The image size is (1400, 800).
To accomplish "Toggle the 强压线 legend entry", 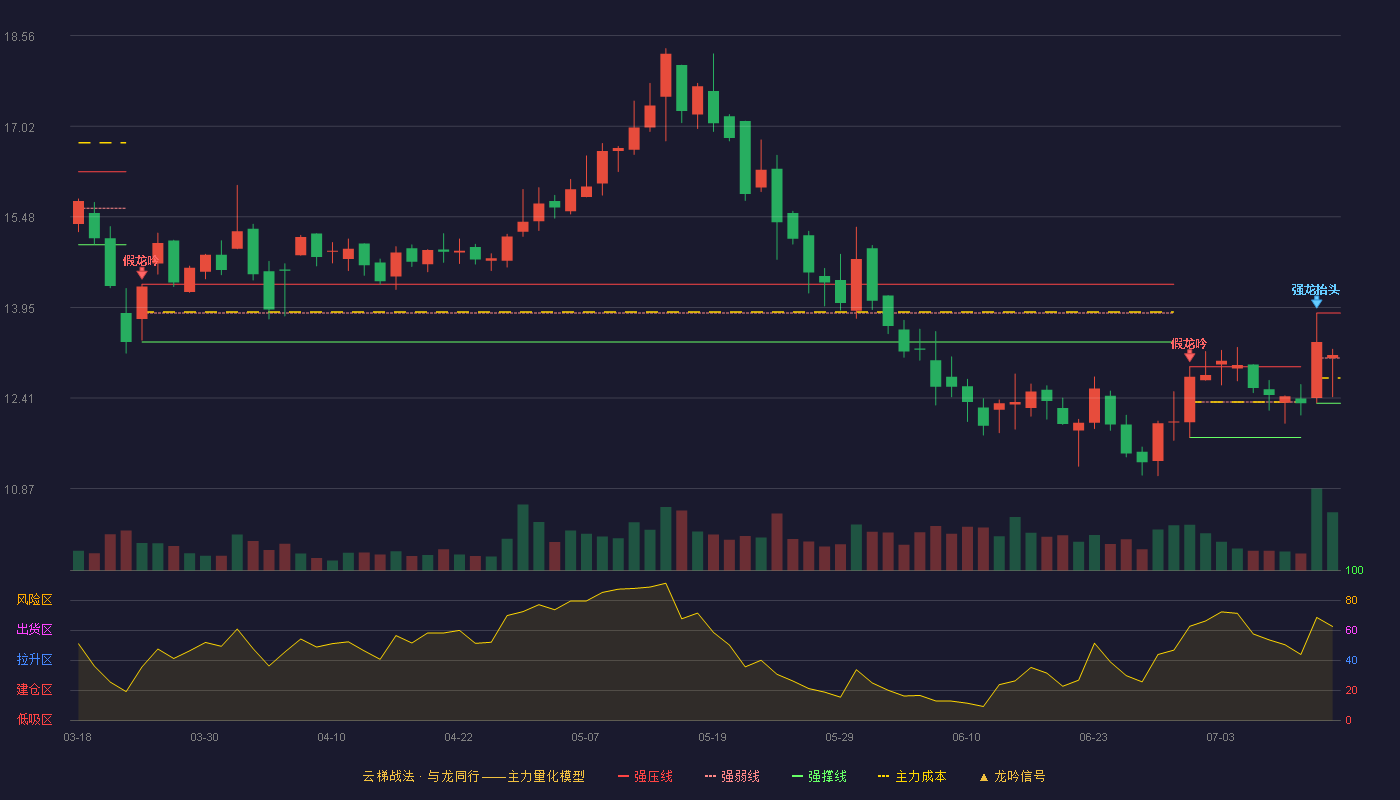I will (x=645, y=776).
